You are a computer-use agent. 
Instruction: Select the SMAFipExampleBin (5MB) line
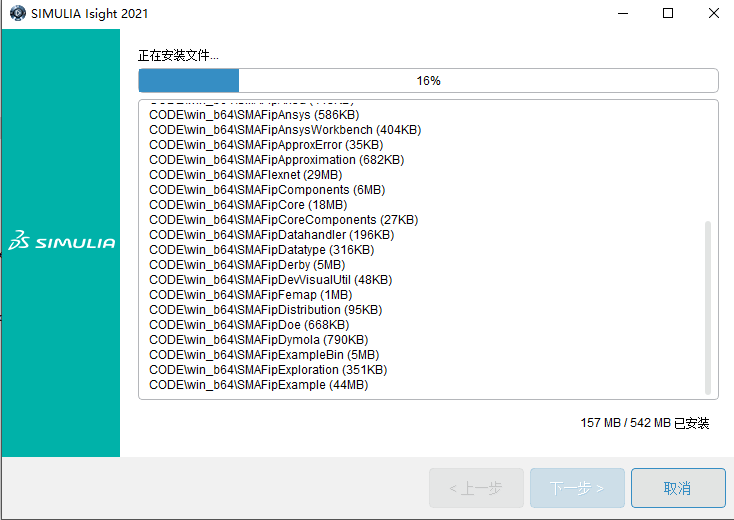264,355
